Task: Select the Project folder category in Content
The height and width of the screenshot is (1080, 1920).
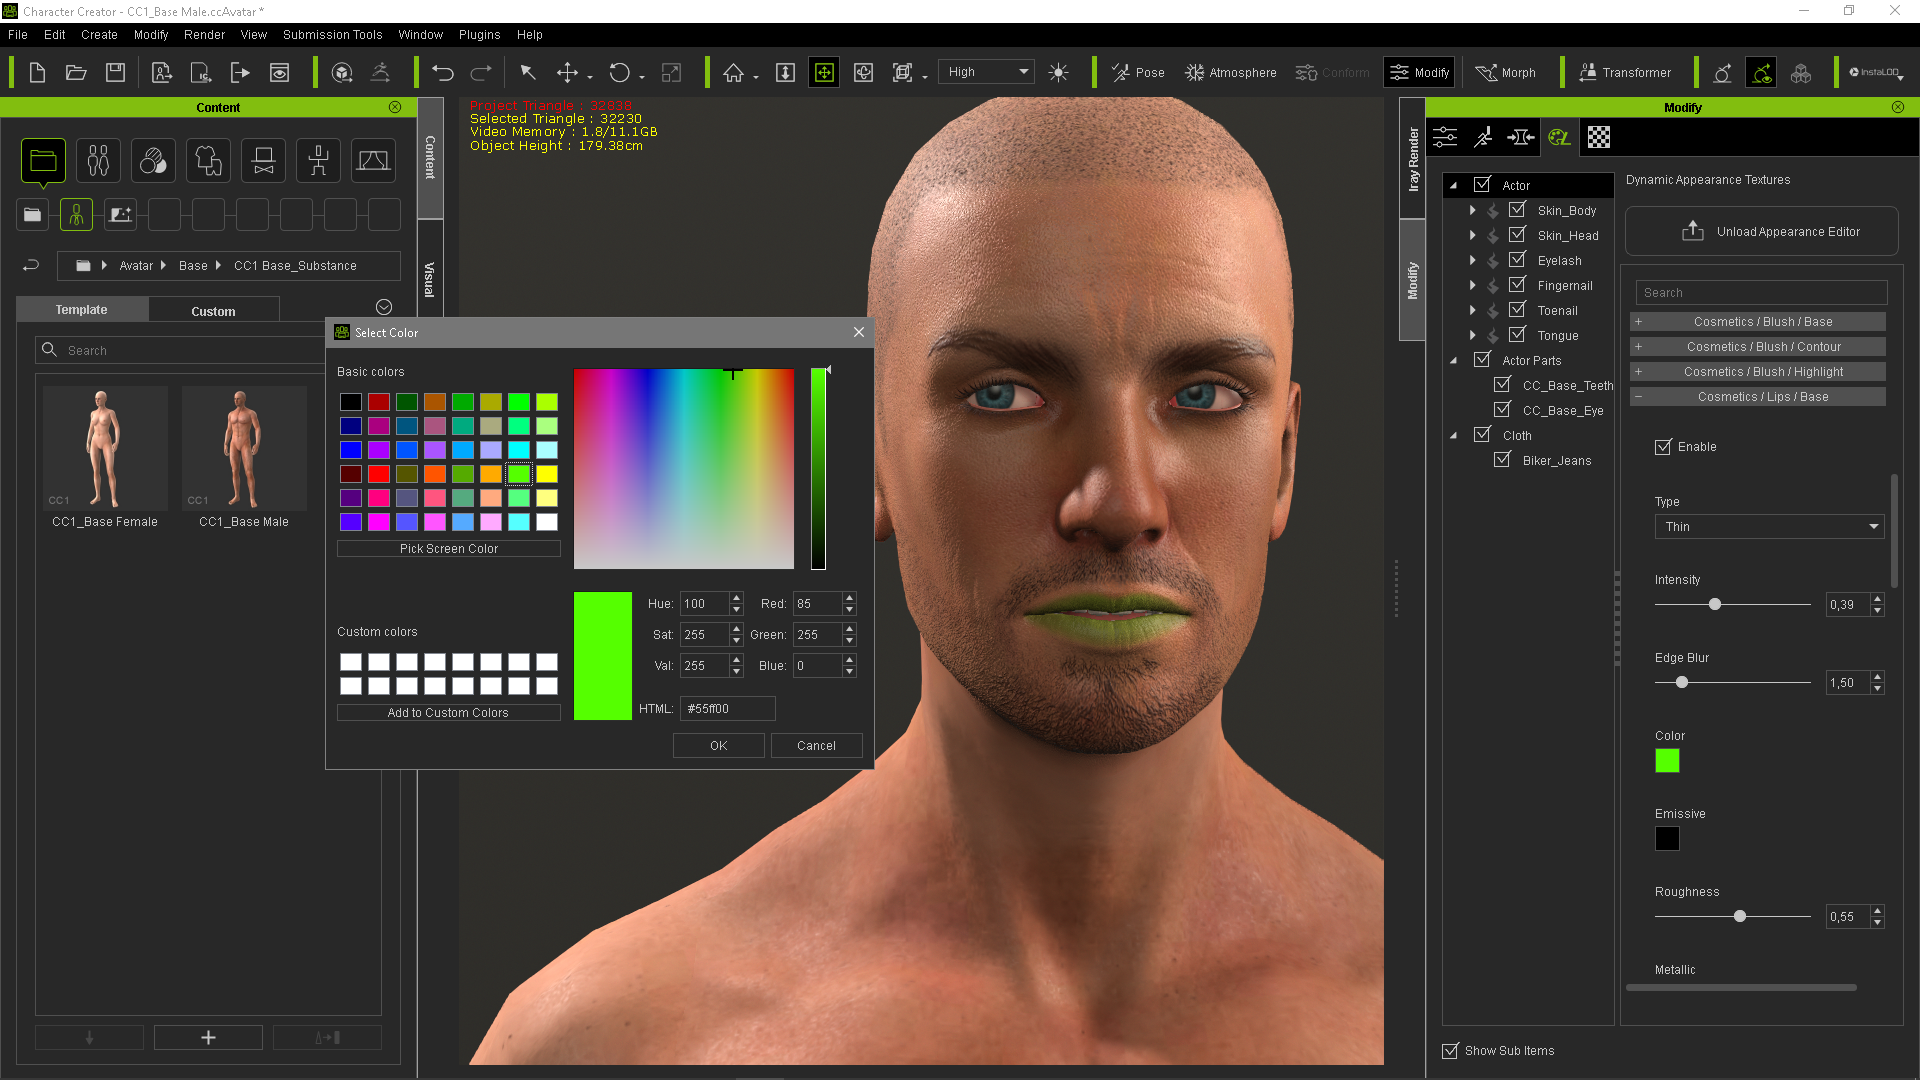Action: click(x=43, y=160)
